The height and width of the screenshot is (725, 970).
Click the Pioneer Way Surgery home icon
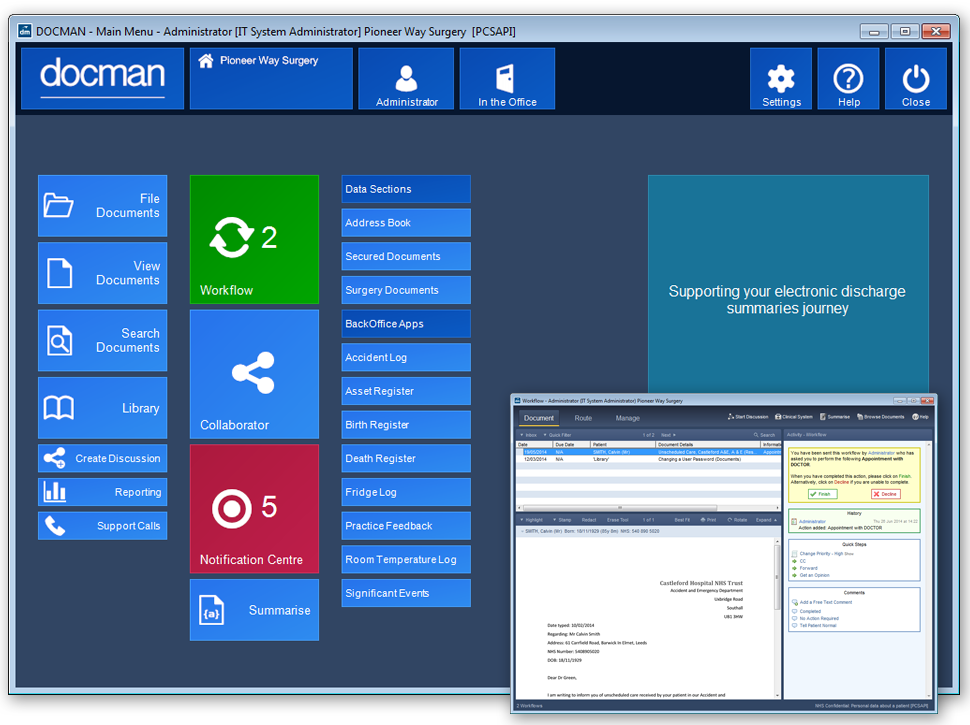pos(206,60)
